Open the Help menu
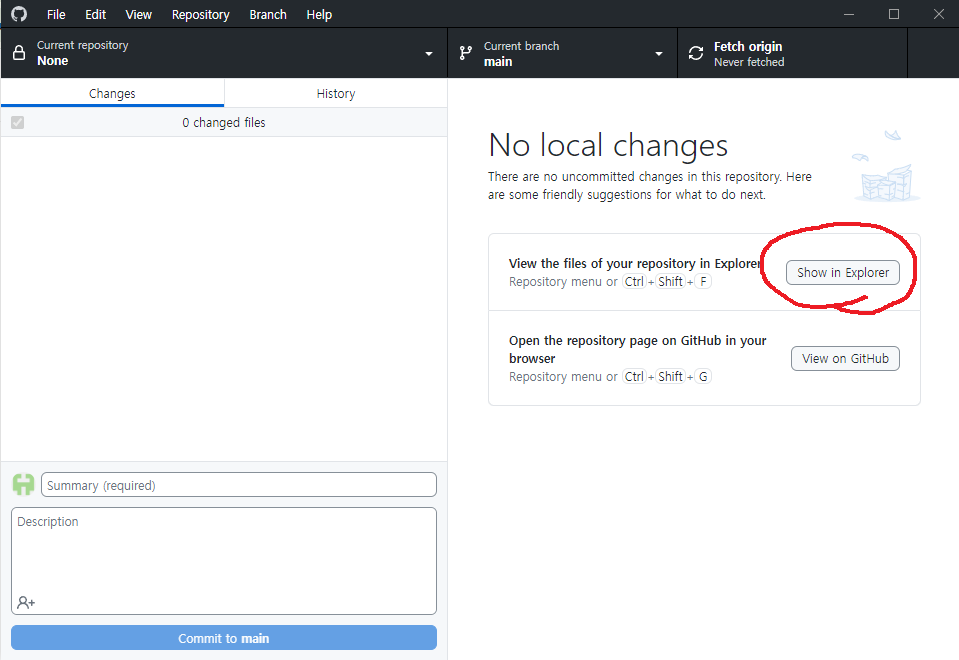The width and height of the screenshot is (959, 660). point(319,14)
